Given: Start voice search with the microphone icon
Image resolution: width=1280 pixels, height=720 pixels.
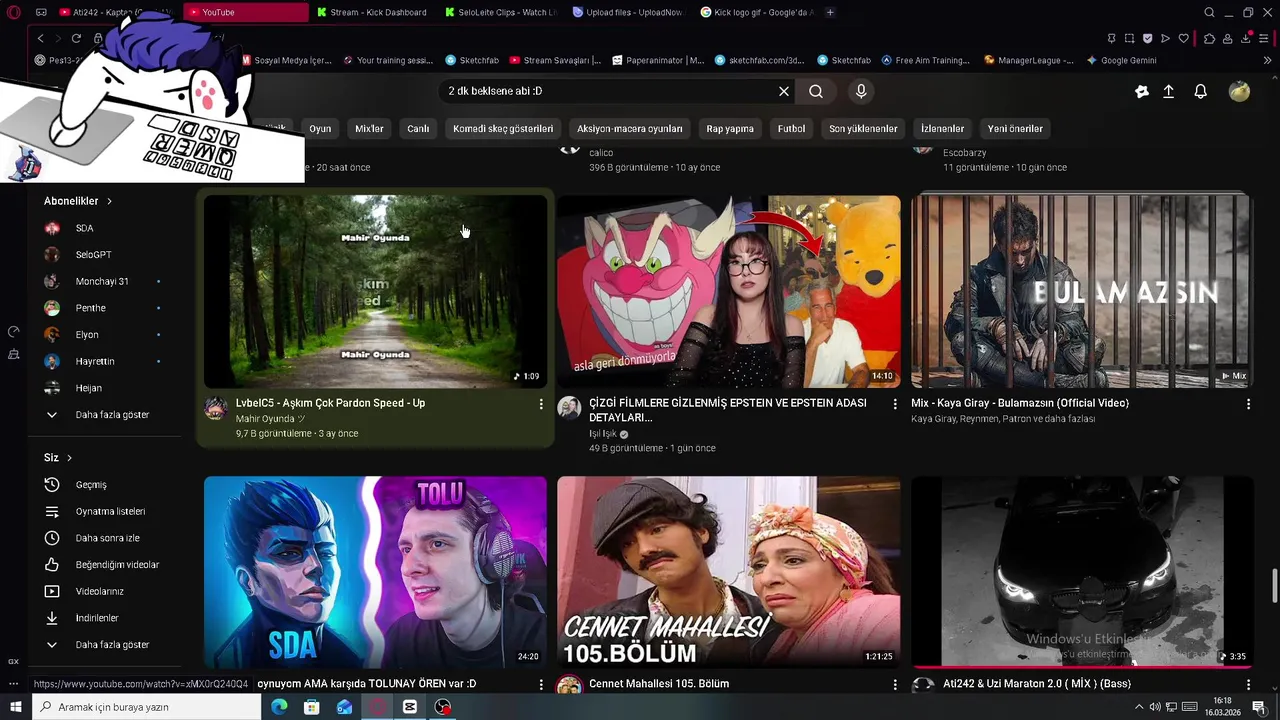Looking at the screenshot, I should tap(861, 91).
